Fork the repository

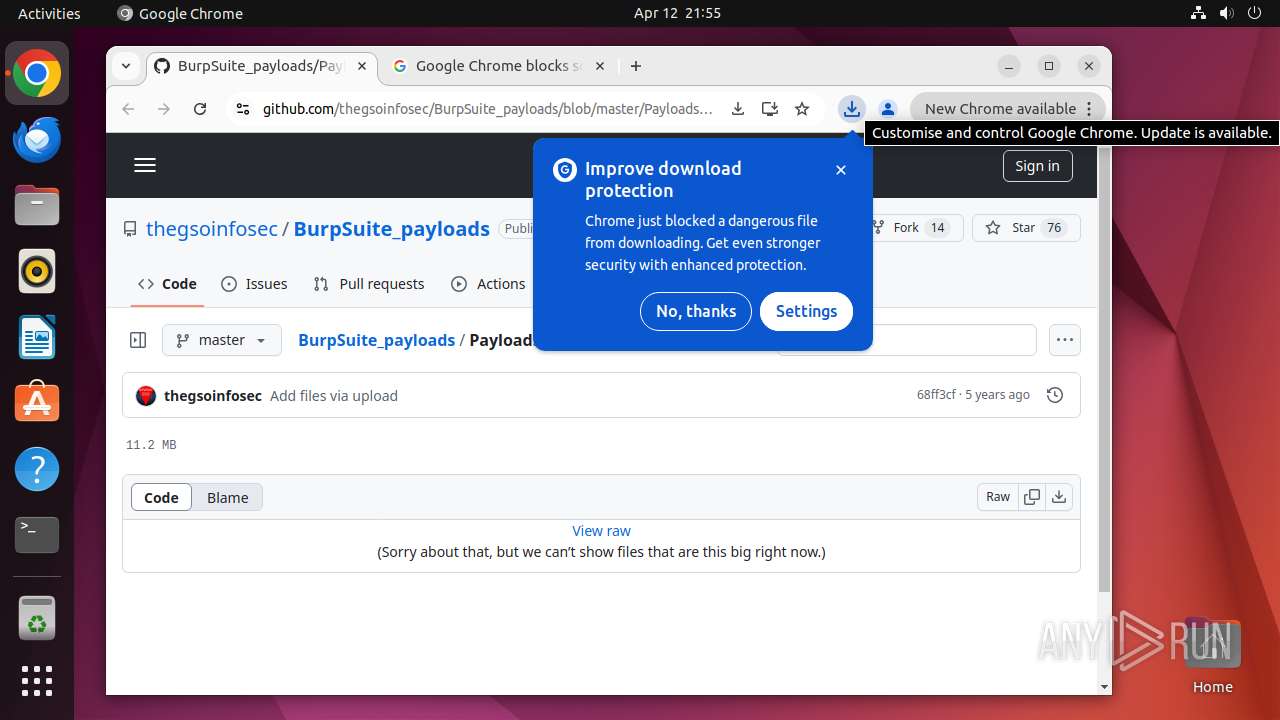[x=909, y=228]
